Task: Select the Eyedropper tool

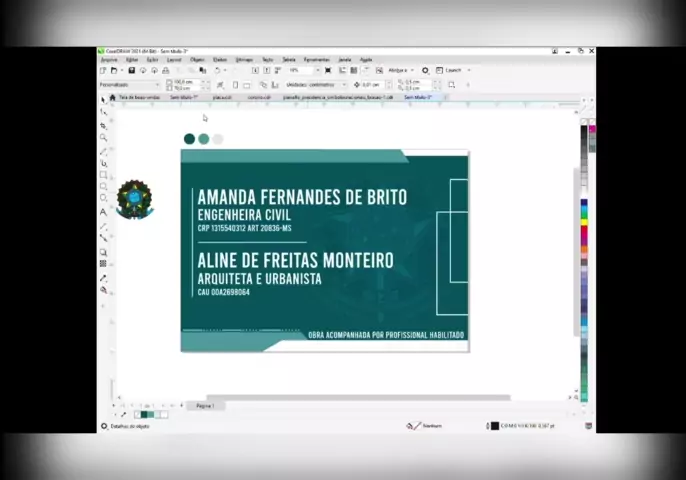Action: tap(103, 278)
